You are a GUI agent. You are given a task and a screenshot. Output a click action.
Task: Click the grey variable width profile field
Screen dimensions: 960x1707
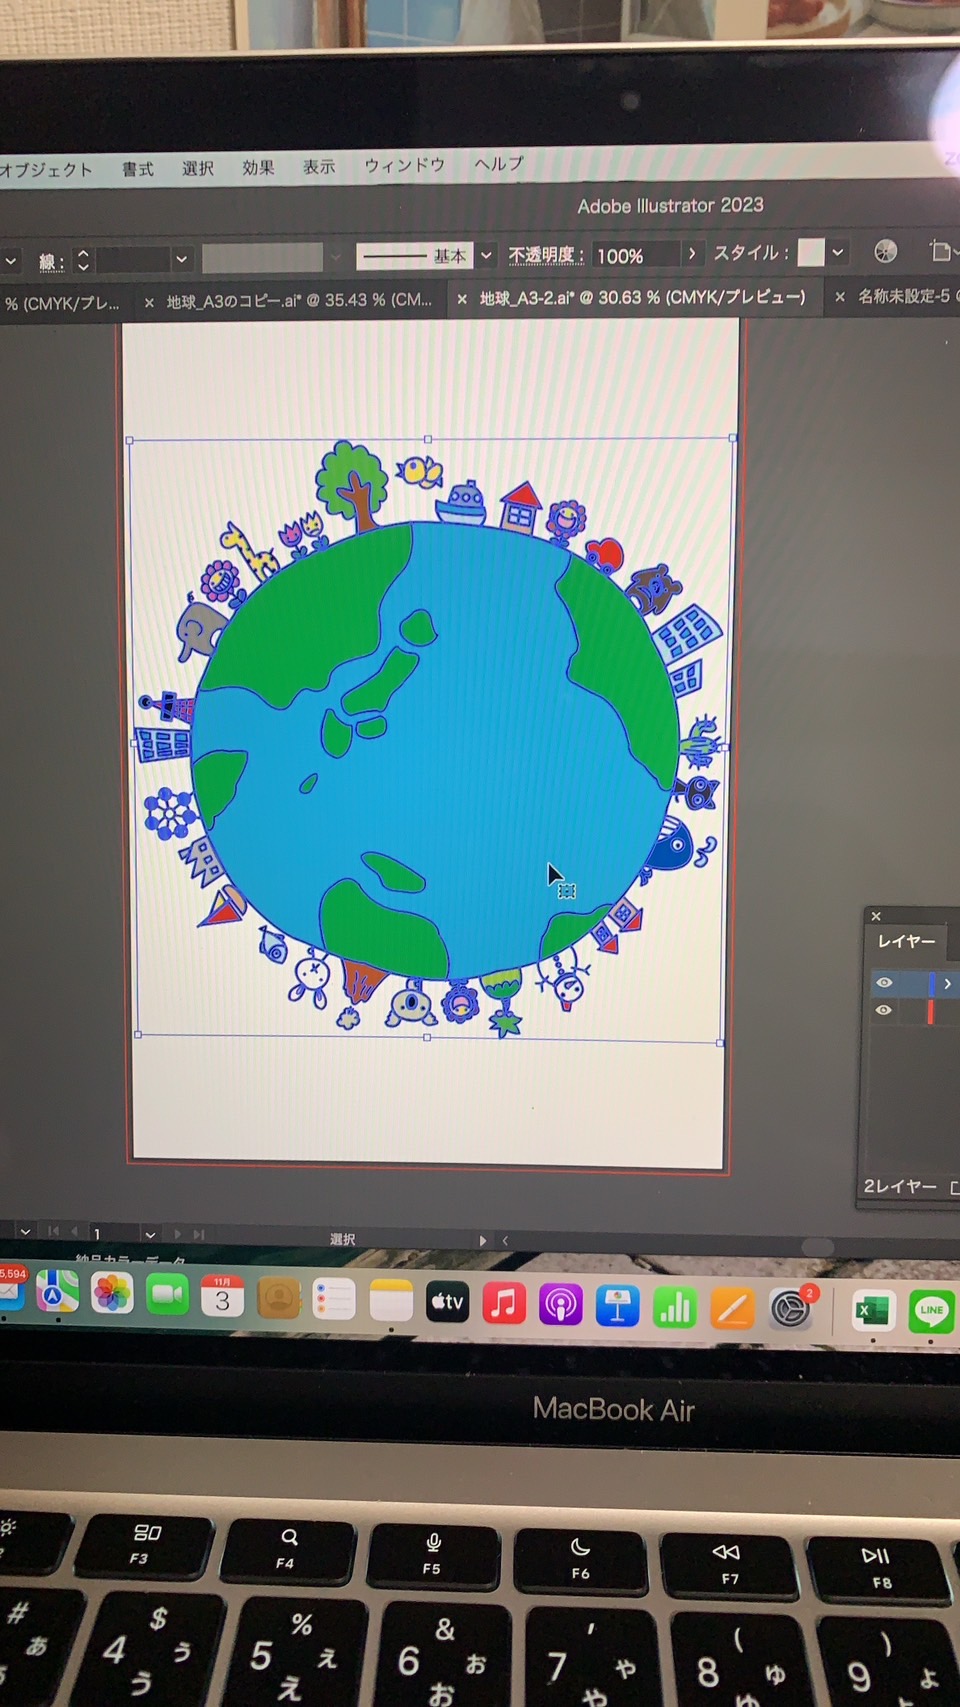point(263,258)
